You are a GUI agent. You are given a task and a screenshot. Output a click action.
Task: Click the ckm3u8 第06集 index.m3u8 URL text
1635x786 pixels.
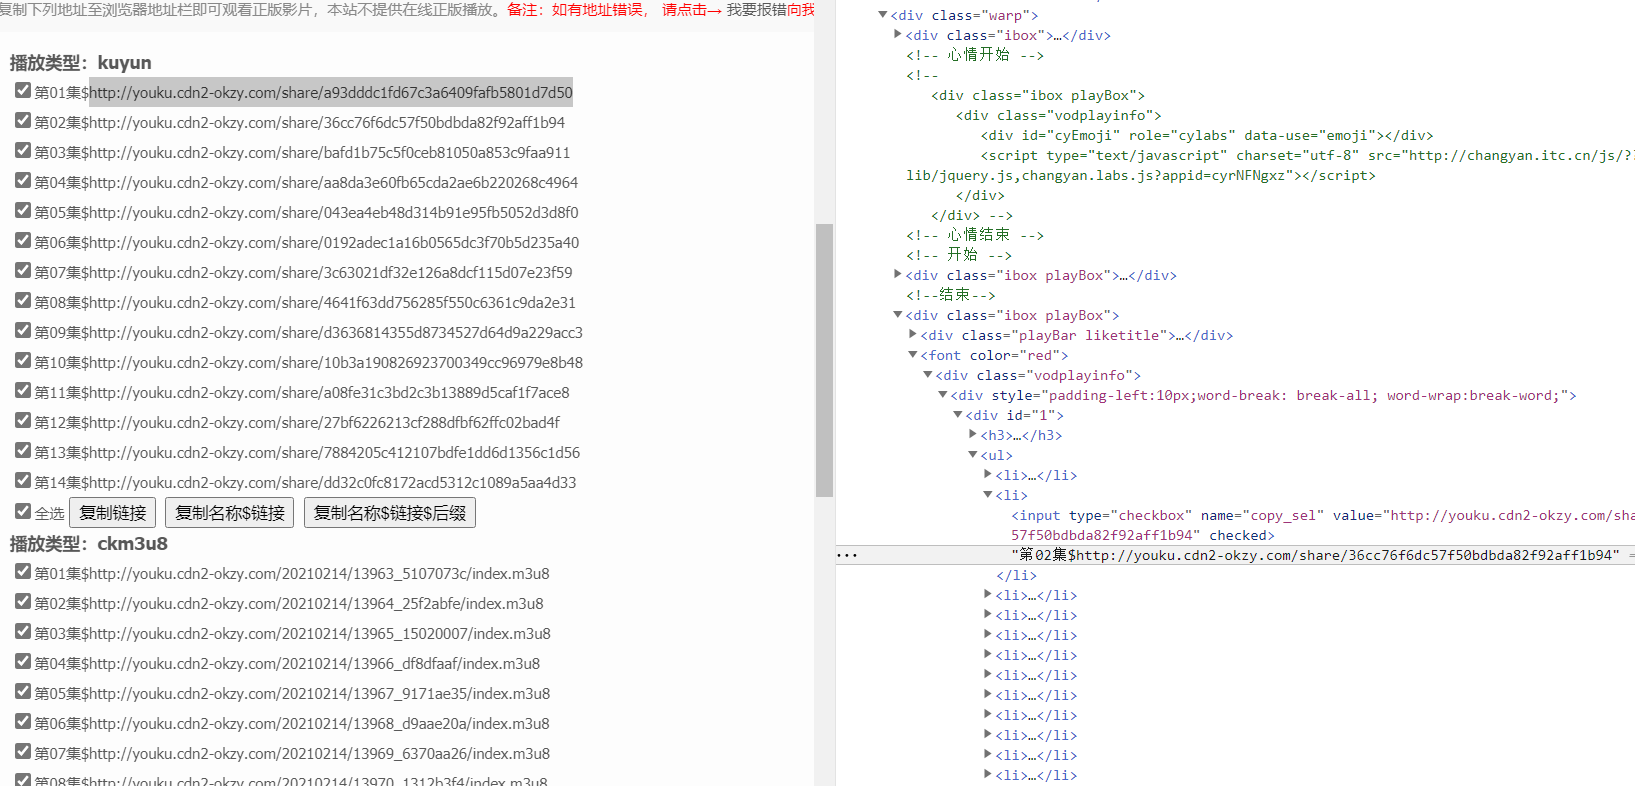319,724
